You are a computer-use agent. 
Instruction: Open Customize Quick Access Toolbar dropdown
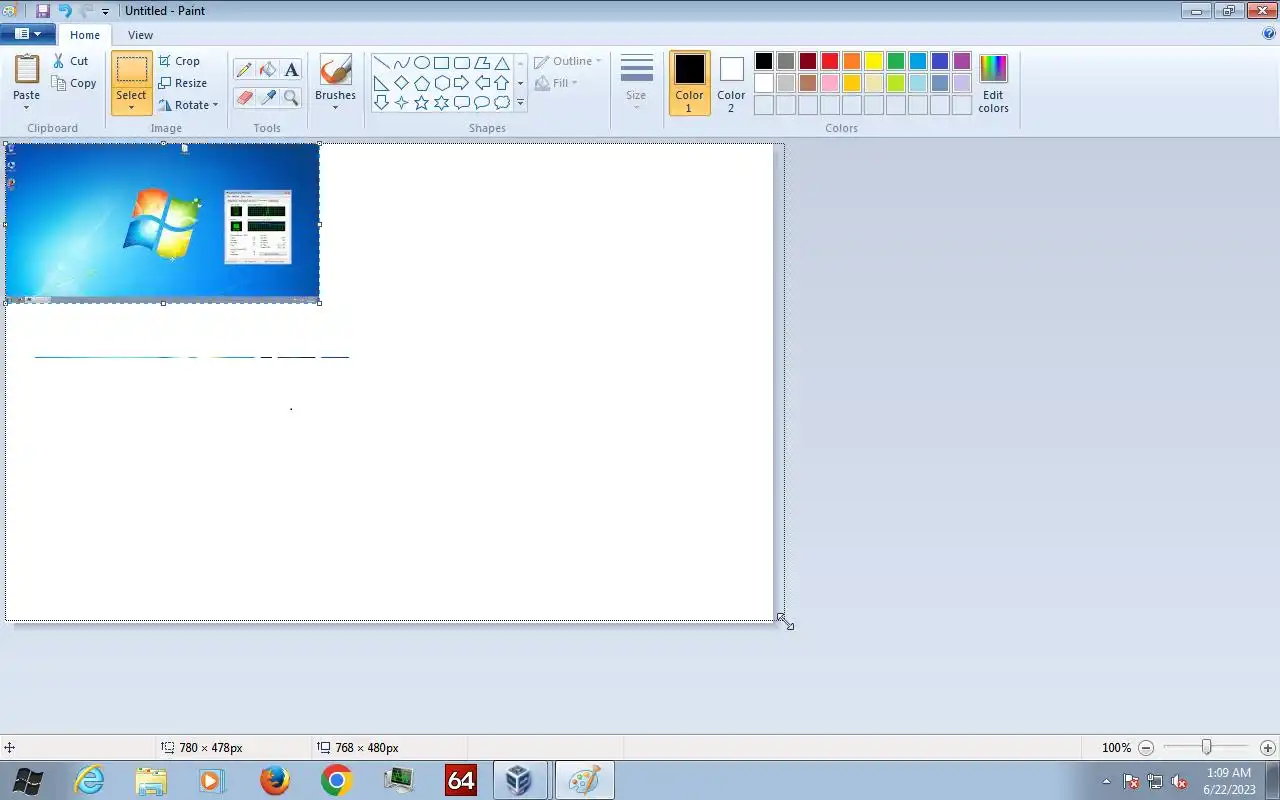[105, 12]
